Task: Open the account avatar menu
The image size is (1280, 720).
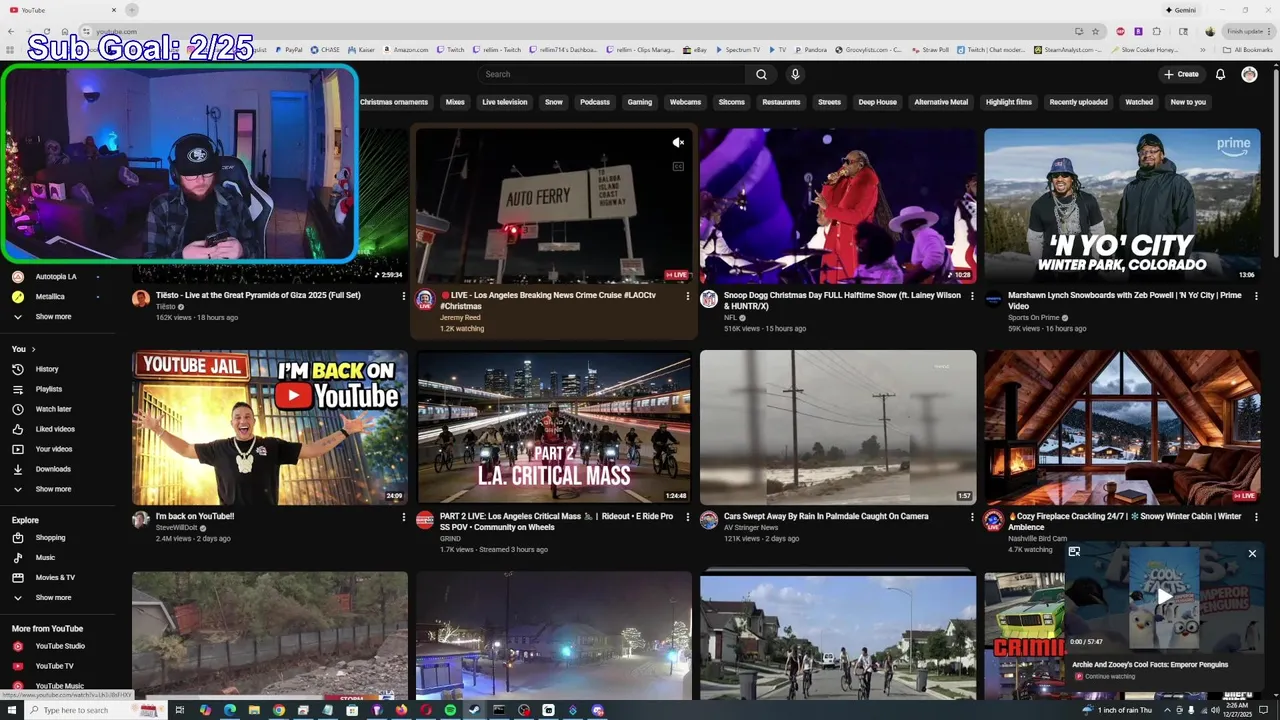Action: (1249, 74)
